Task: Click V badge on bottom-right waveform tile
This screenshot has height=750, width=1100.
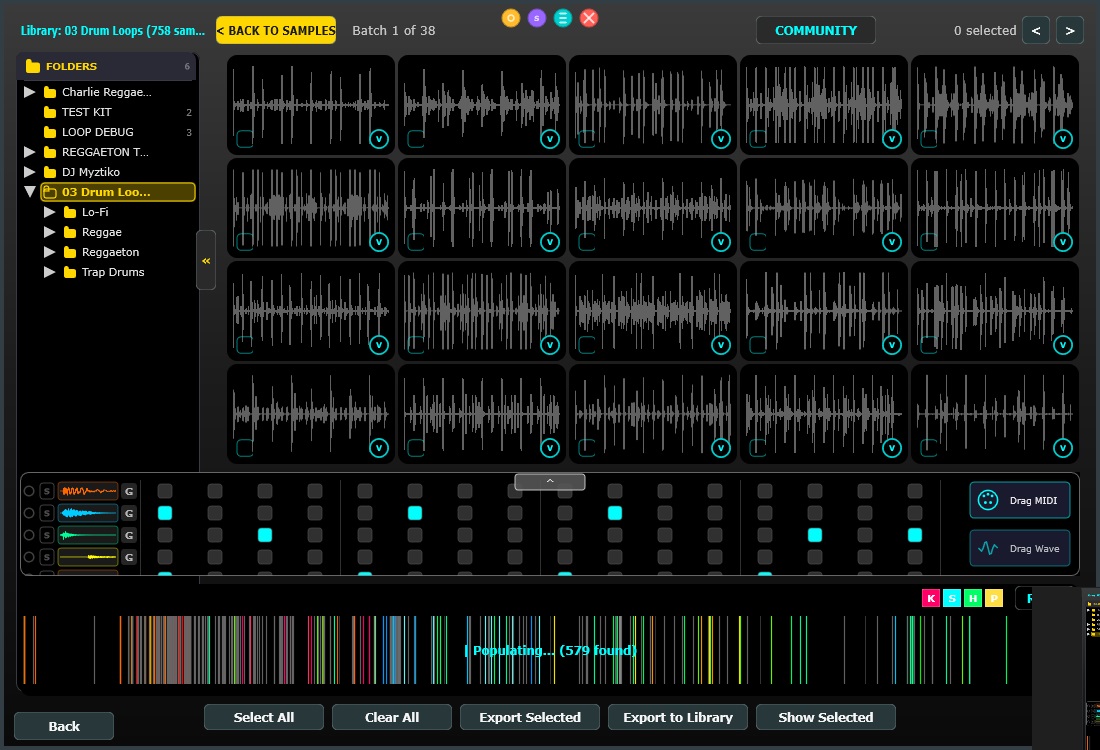Action: pos(1063,448)
